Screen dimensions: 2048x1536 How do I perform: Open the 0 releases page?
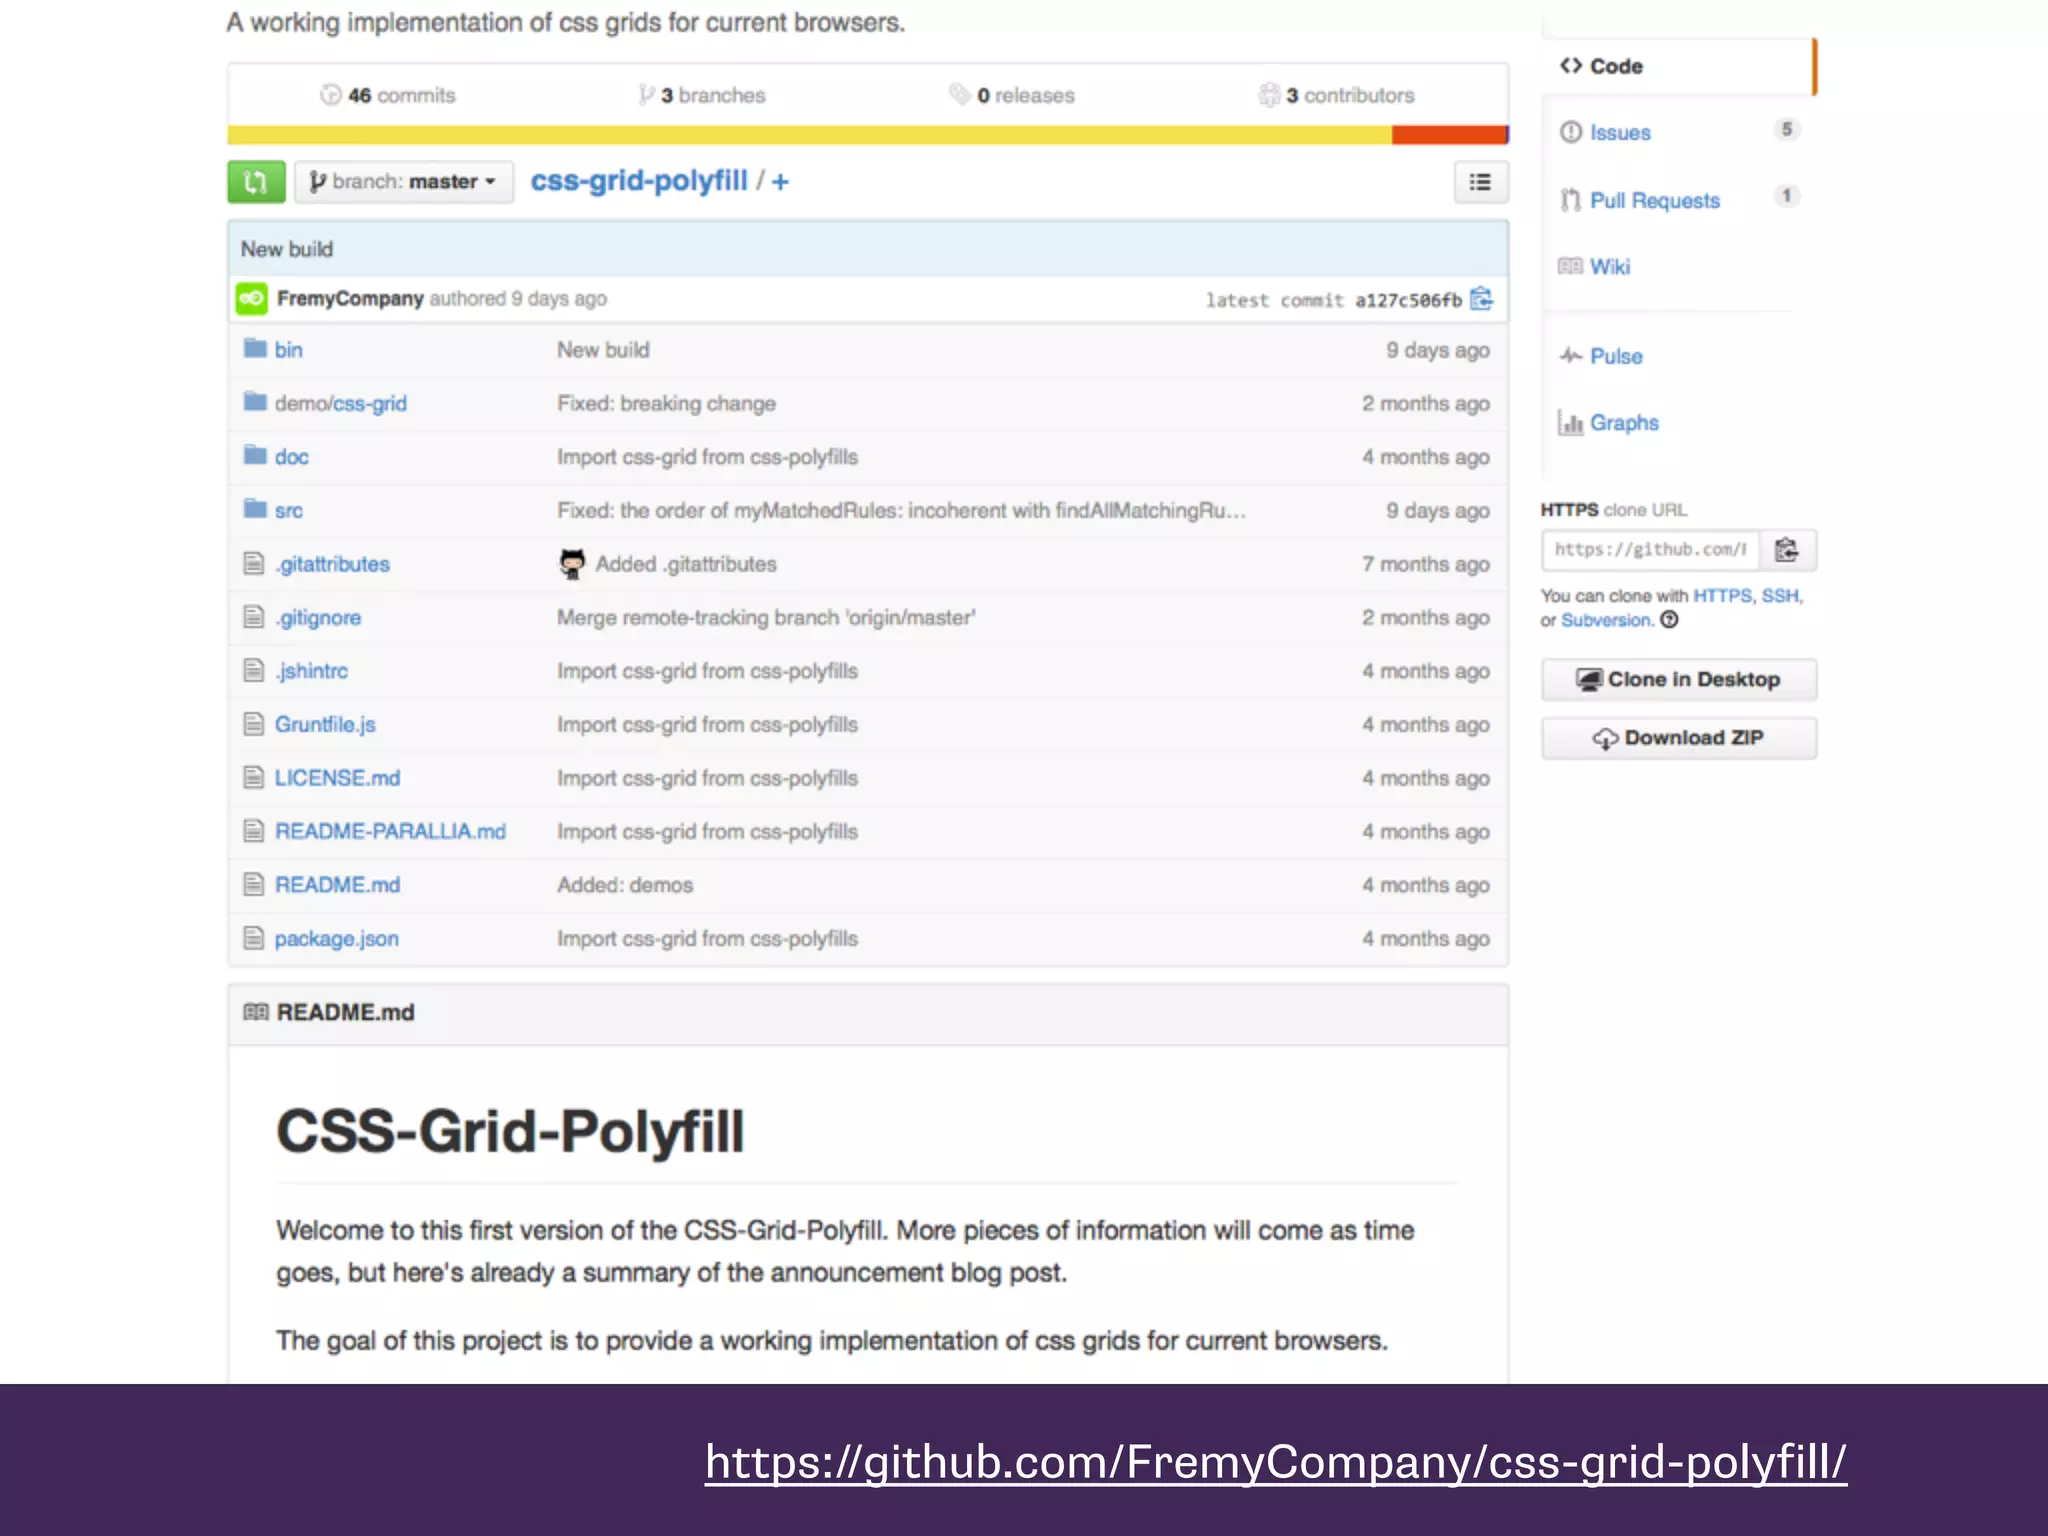point(1012,95)
